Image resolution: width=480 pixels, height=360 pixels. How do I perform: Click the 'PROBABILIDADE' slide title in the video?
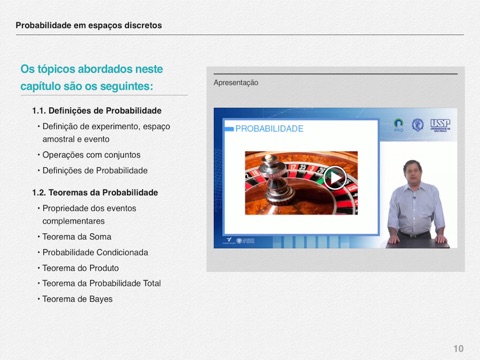point(269,129)
